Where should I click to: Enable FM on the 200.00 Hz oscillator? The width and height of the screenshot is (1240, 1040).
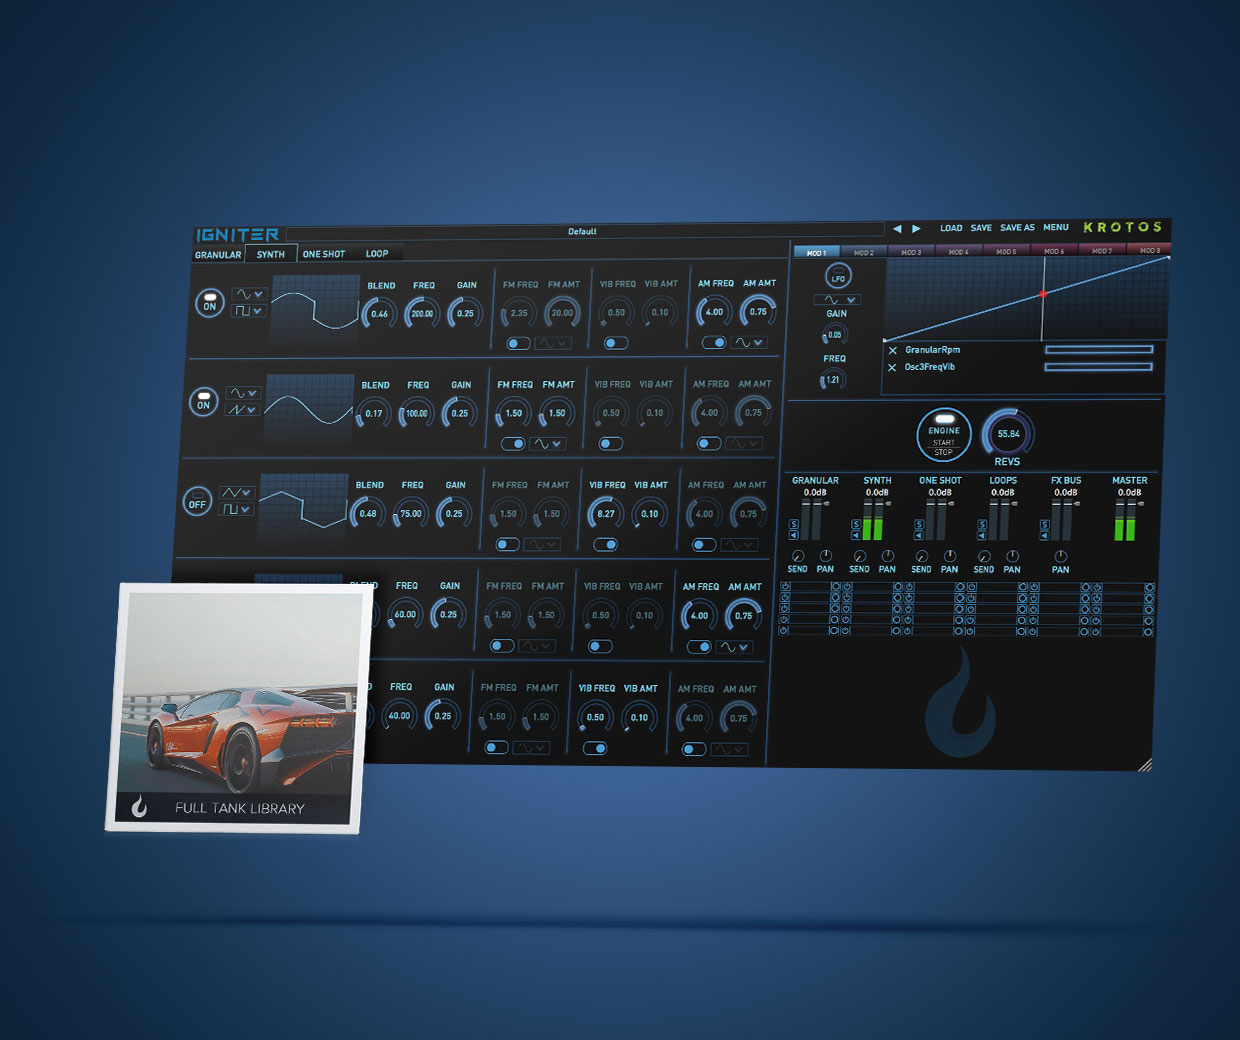pyautogui.click(x=518, y=343)
